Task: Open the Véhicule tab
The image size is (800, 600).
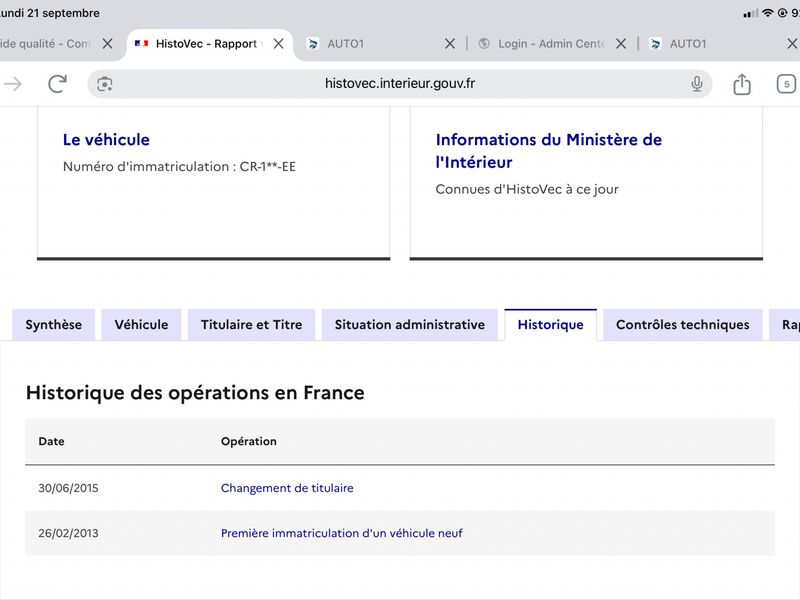Action: [141, 324]
